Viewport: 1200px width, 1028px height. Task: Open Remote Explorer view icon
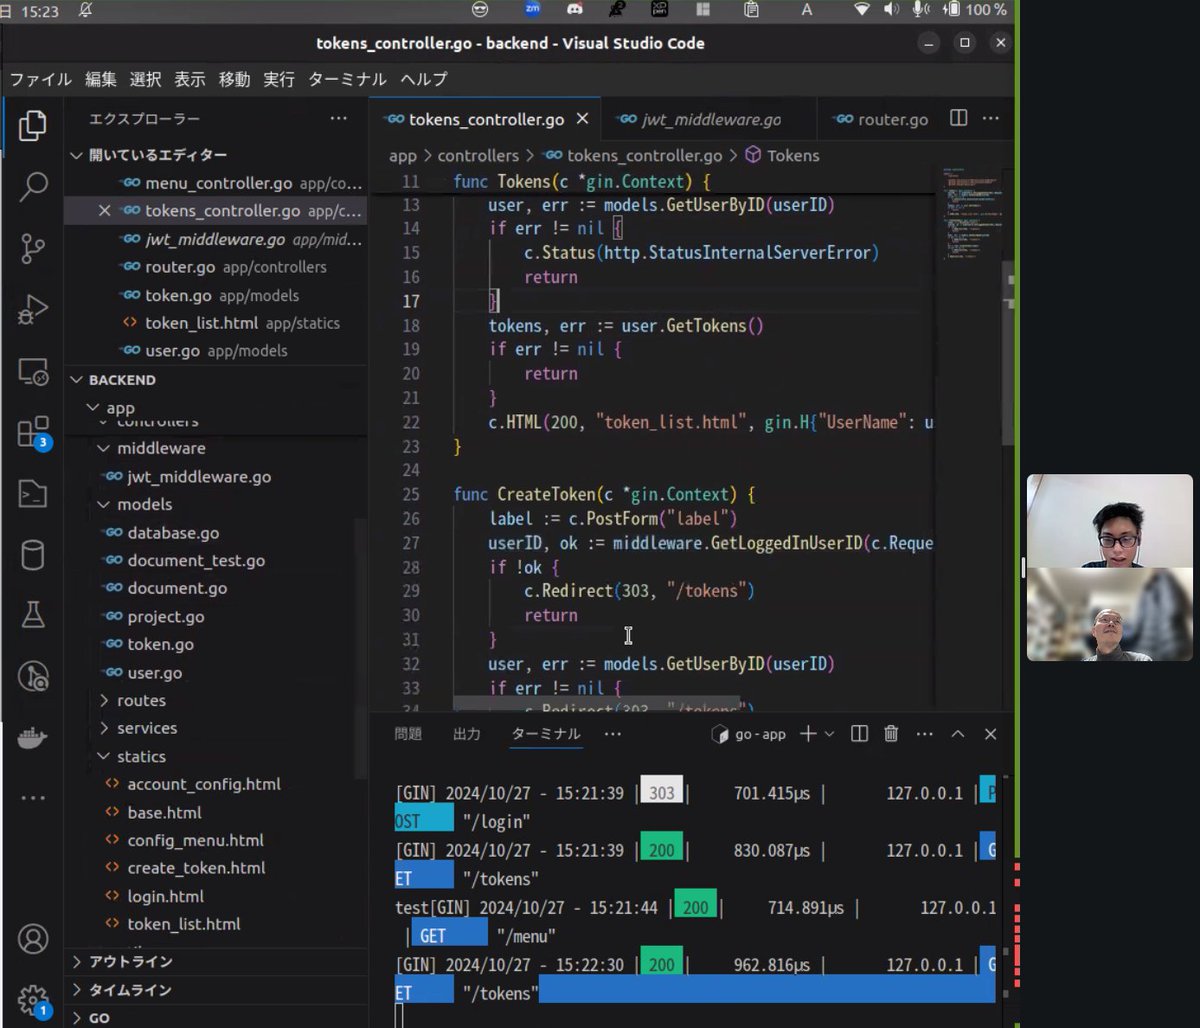coord(33,372)
